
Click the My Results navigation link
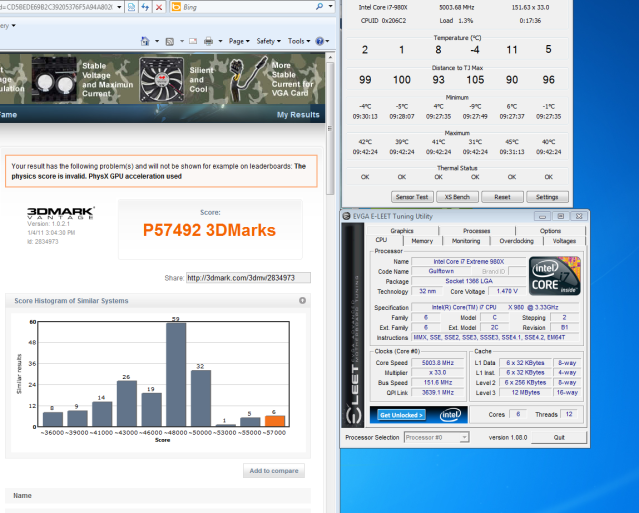pyautogui.click(x=297, y=115)
